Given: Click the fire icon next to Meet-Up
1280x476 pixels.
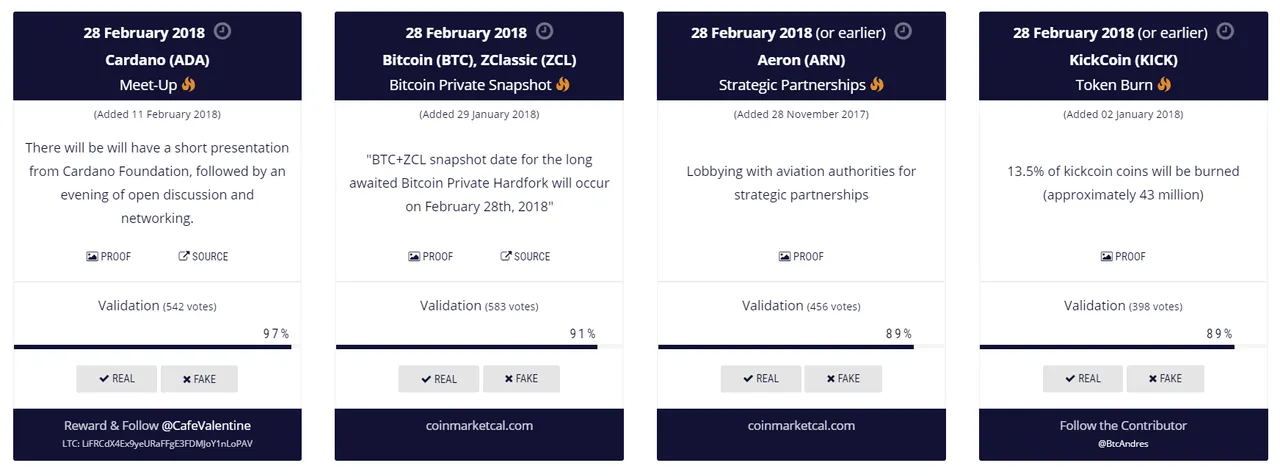Looking at the screenshot, I should pyautogui.click(x=189, y=85).
